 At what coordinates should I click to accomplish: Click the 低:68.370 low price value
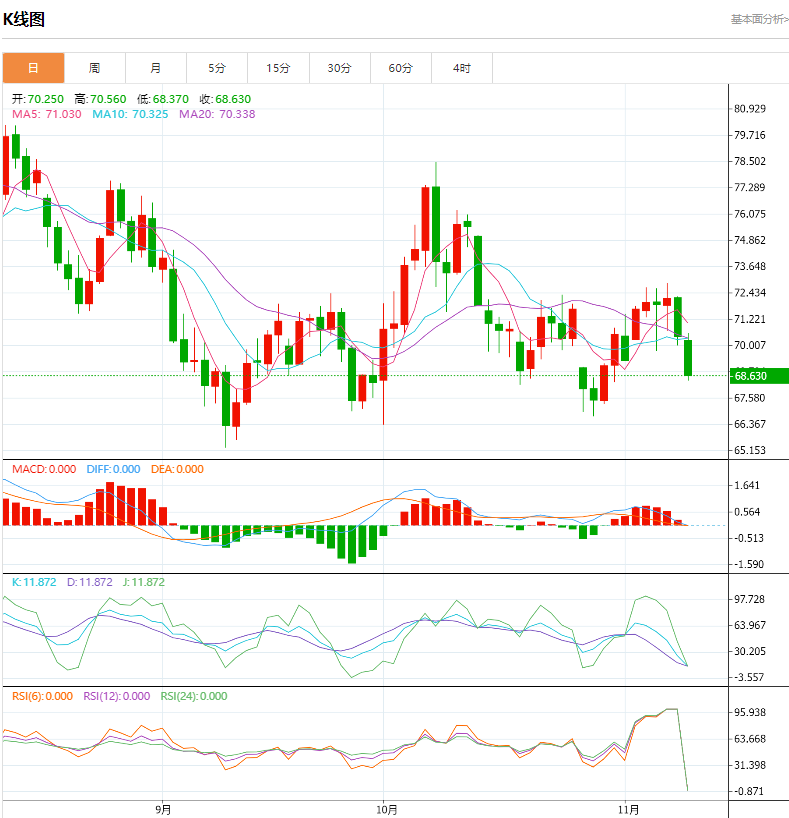(x=163, y=99)
